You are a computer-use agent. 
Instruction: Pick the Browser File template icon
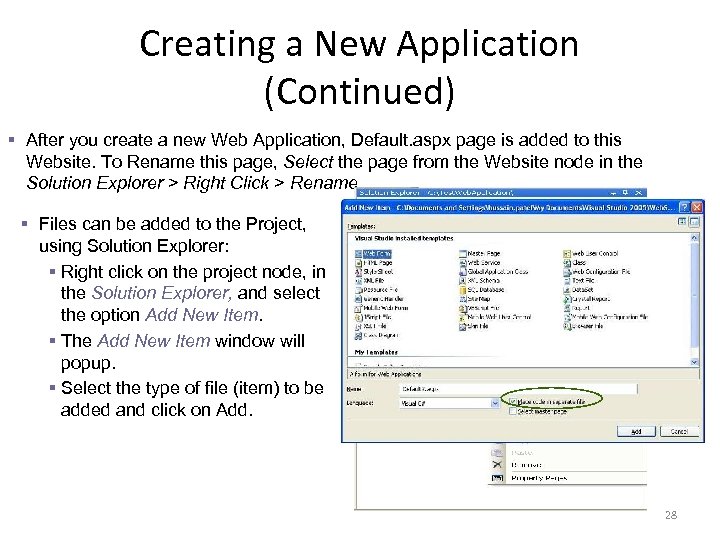pos(567,326)
